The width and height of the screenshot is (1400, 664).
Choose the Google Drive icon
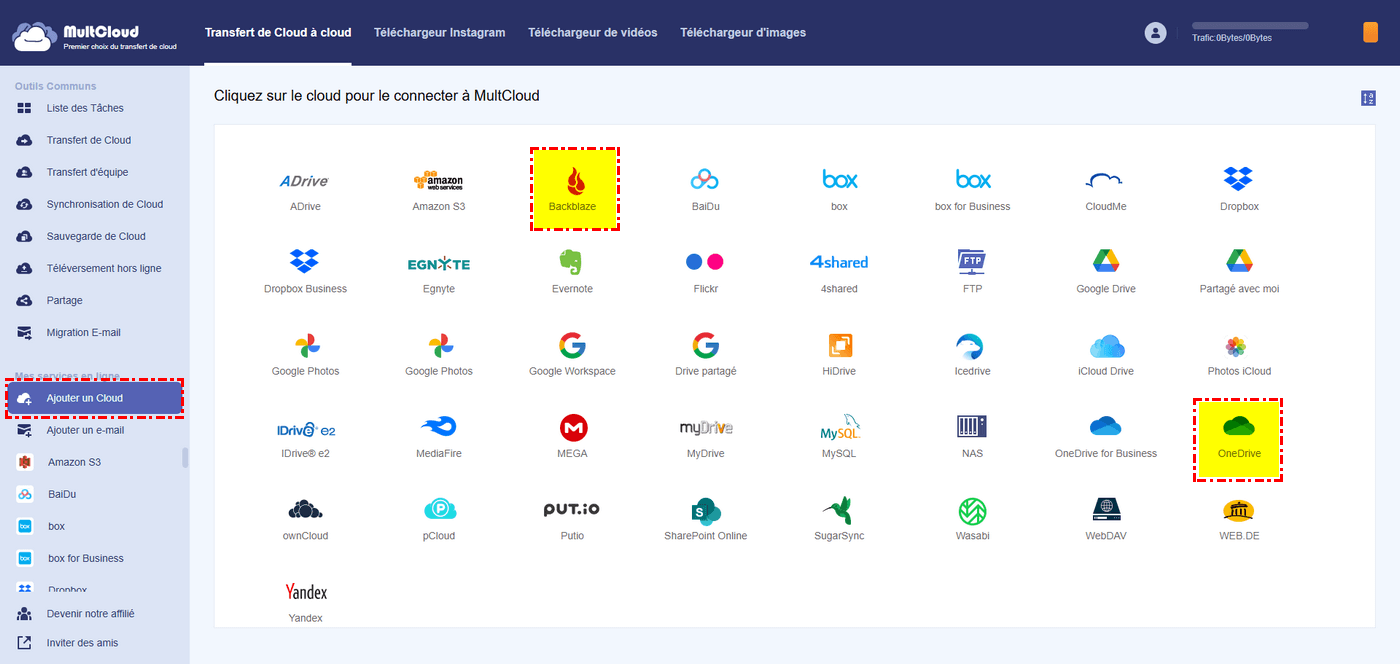(x=1105, y=262)
